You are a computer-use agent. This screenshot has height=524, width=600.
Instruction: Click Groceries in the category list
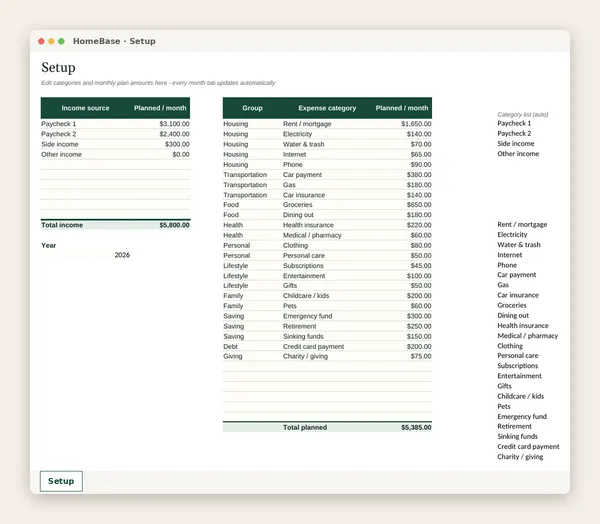512,305
